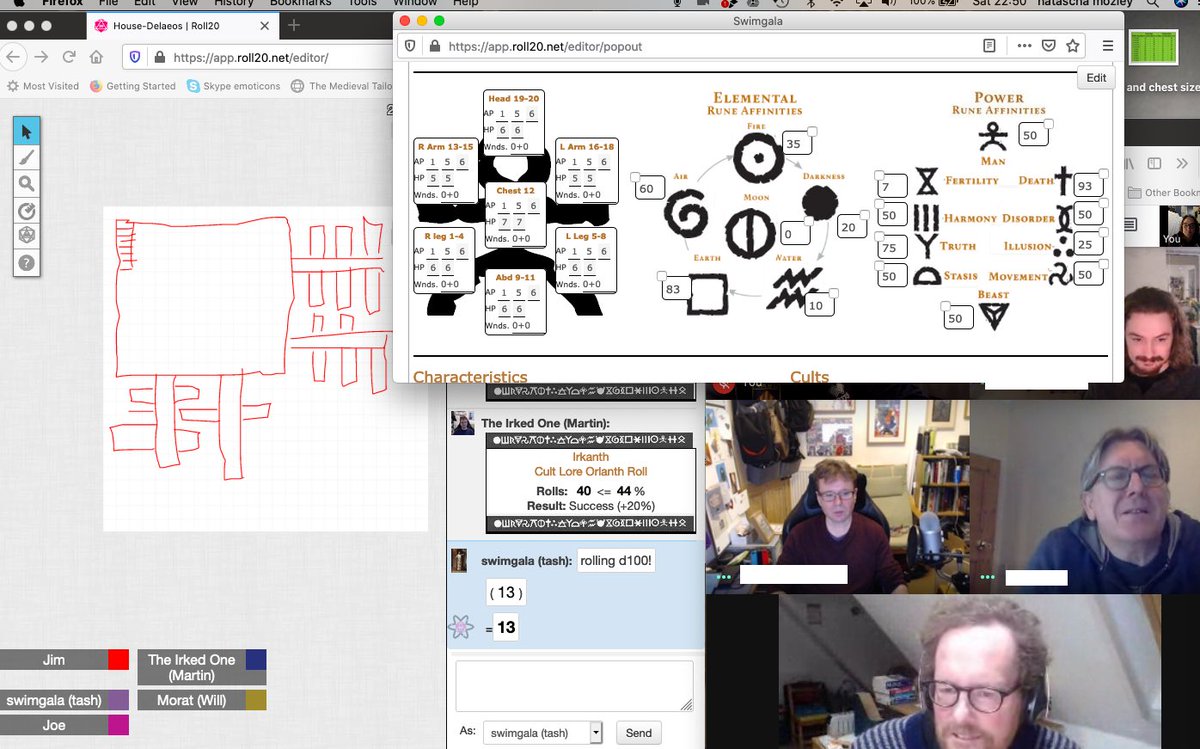Click the Irkanth name in roll card
The image size is (1200, 749).
(589, 457)
